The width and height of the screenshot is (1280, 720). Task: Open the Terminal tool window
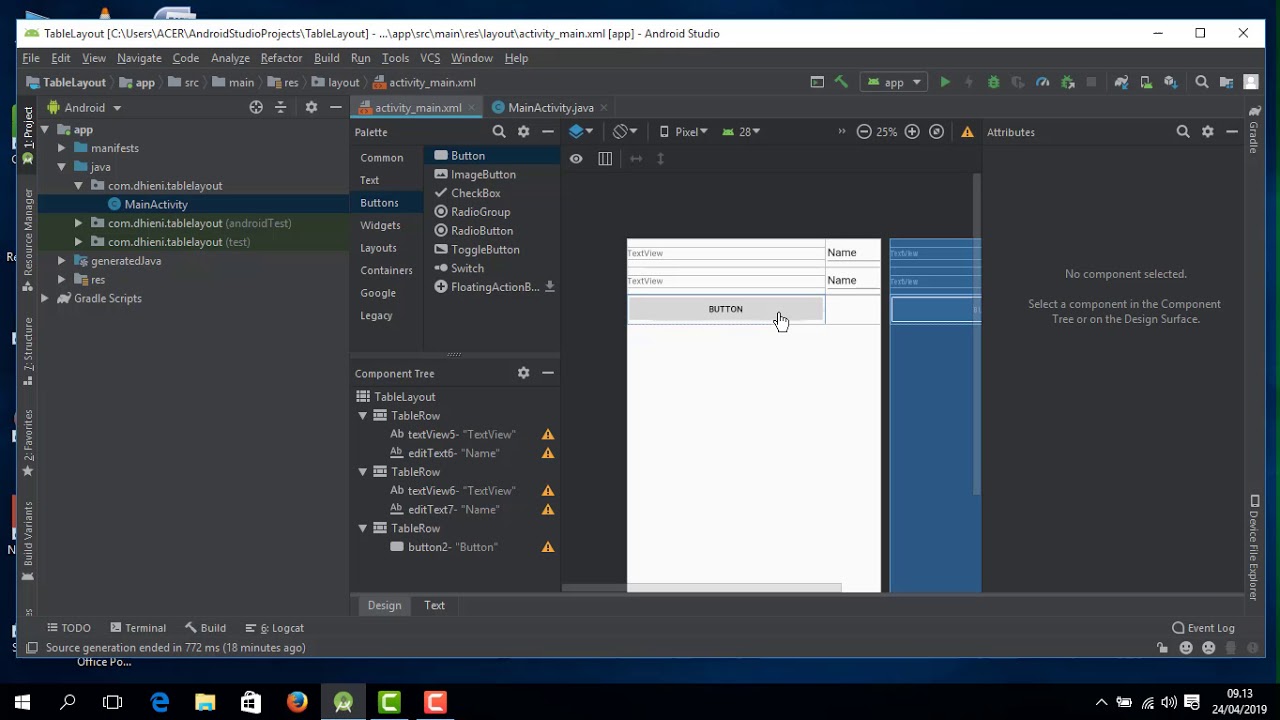(x=139, y=628)
